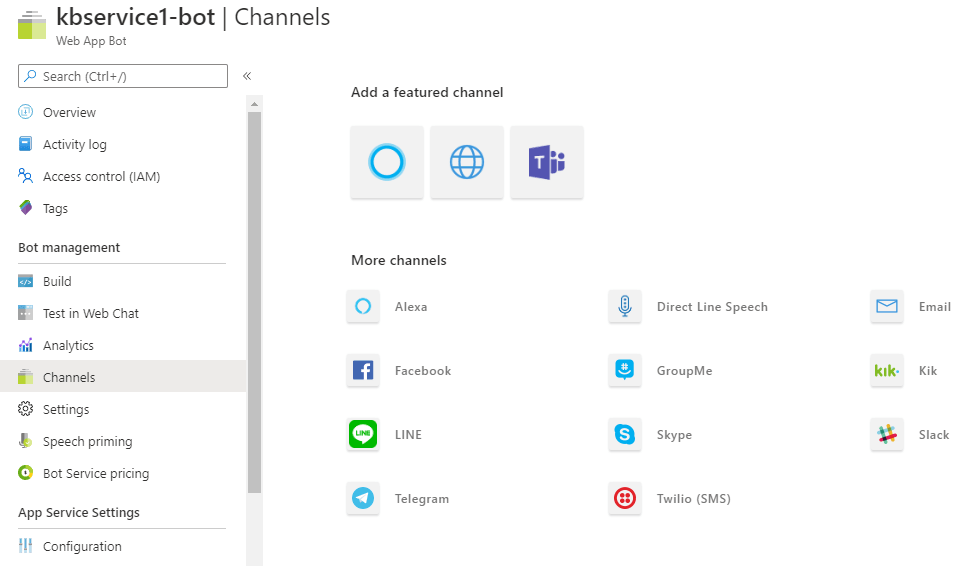Select the Skype channel label
The width and height of the screenshot is (968, 566).
pyautogui.click(x=674, y=435)
